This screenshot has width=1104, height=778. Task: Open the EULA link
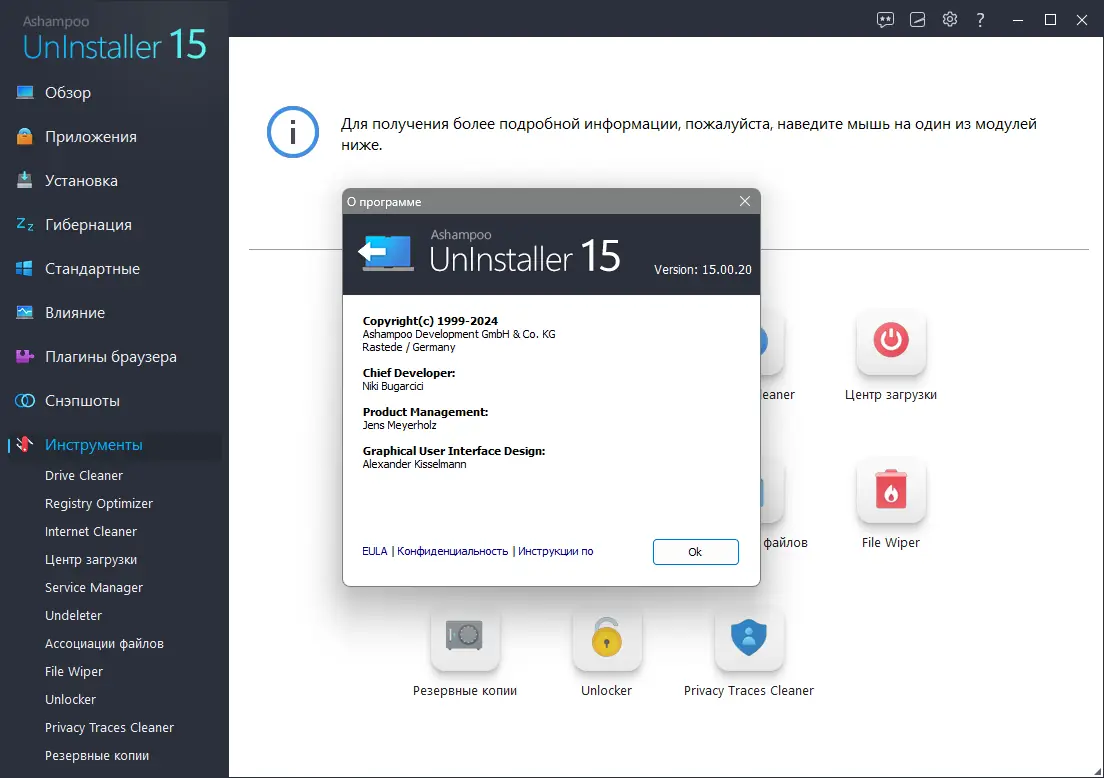point(374,551)
